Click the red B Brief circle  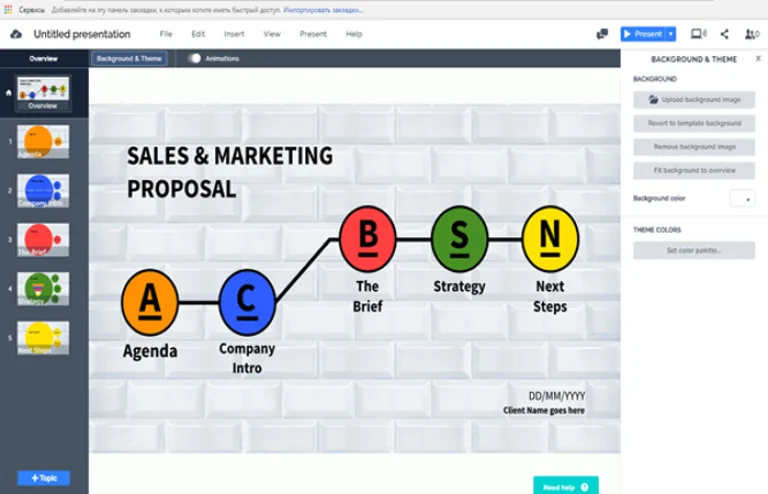pyautogui.click(x=367, y=239)
